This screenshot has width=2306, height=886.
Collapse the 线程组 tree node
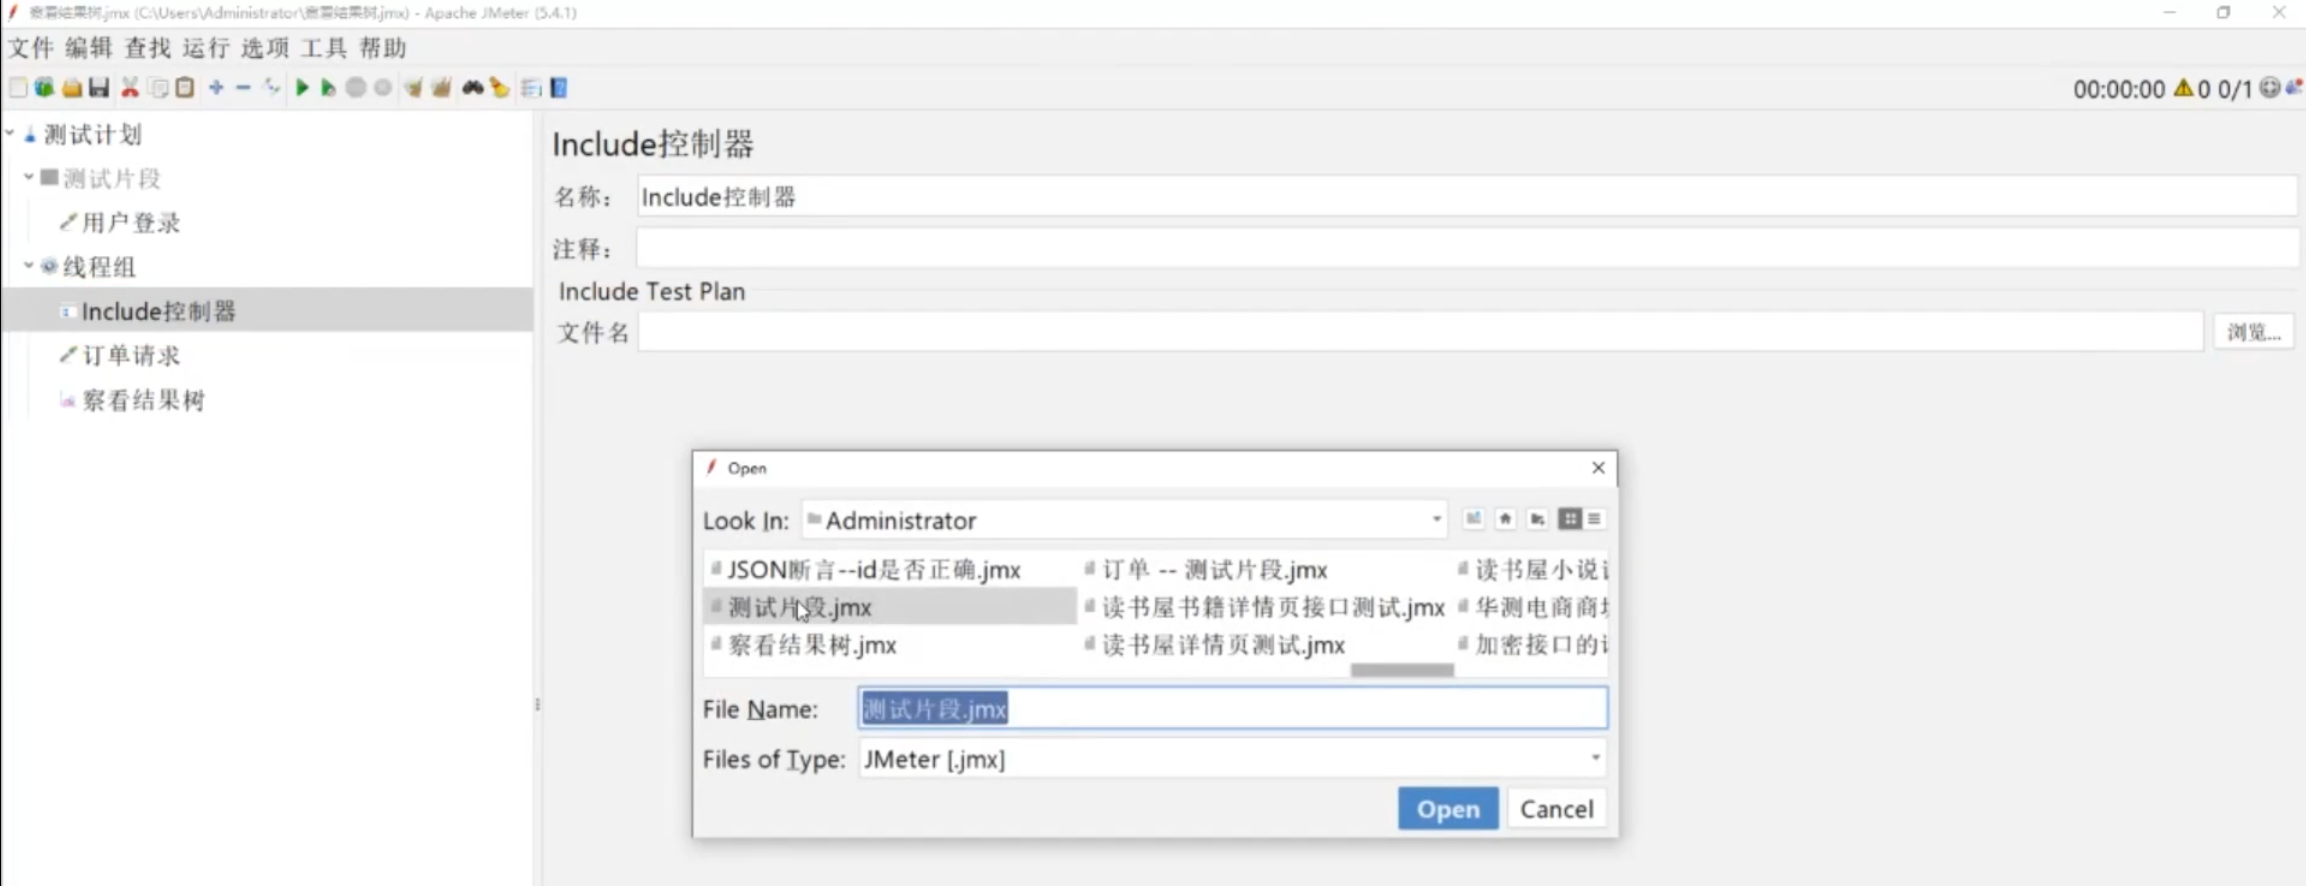point(28,266)
